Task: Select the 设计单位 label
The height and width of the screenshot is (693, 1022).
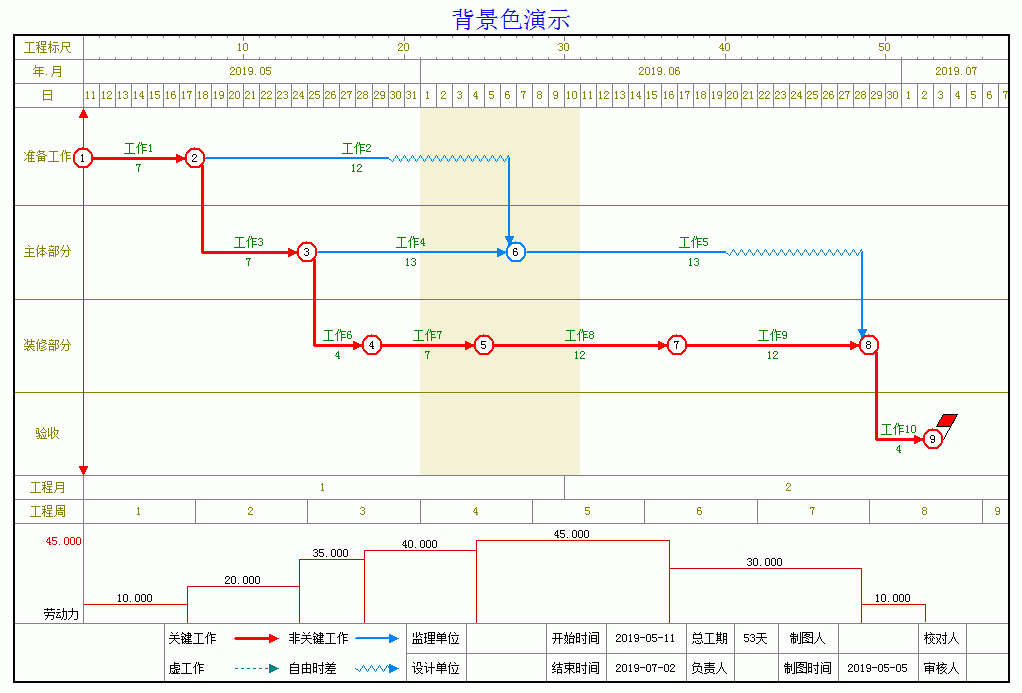Action: point(435,668)
